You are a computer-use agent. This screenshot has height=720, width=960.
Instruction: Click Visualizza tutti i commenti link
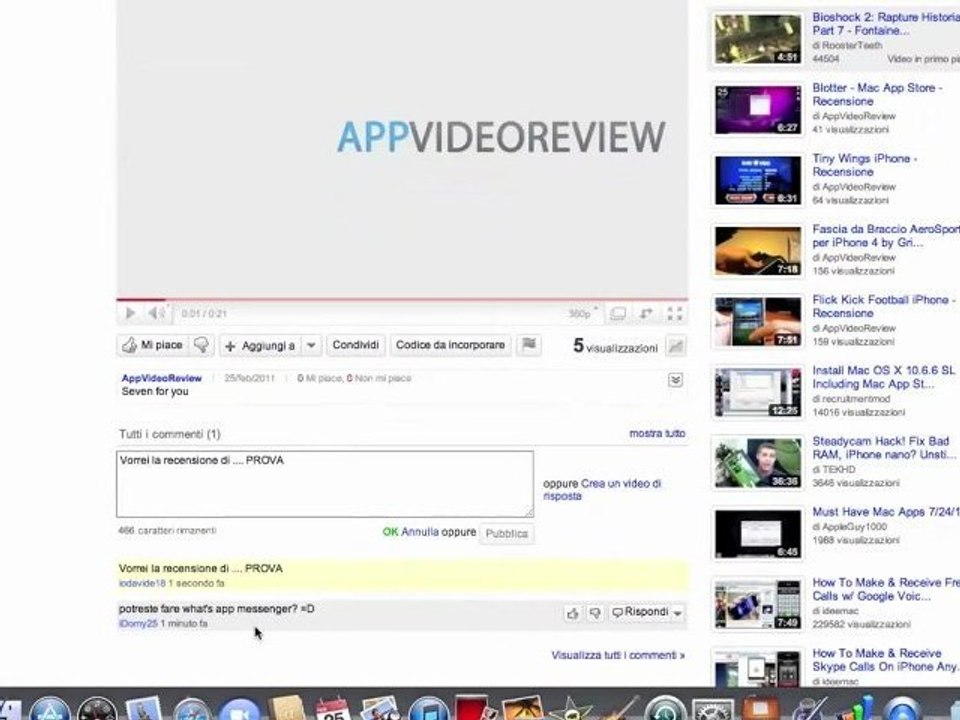coord(618,655)
